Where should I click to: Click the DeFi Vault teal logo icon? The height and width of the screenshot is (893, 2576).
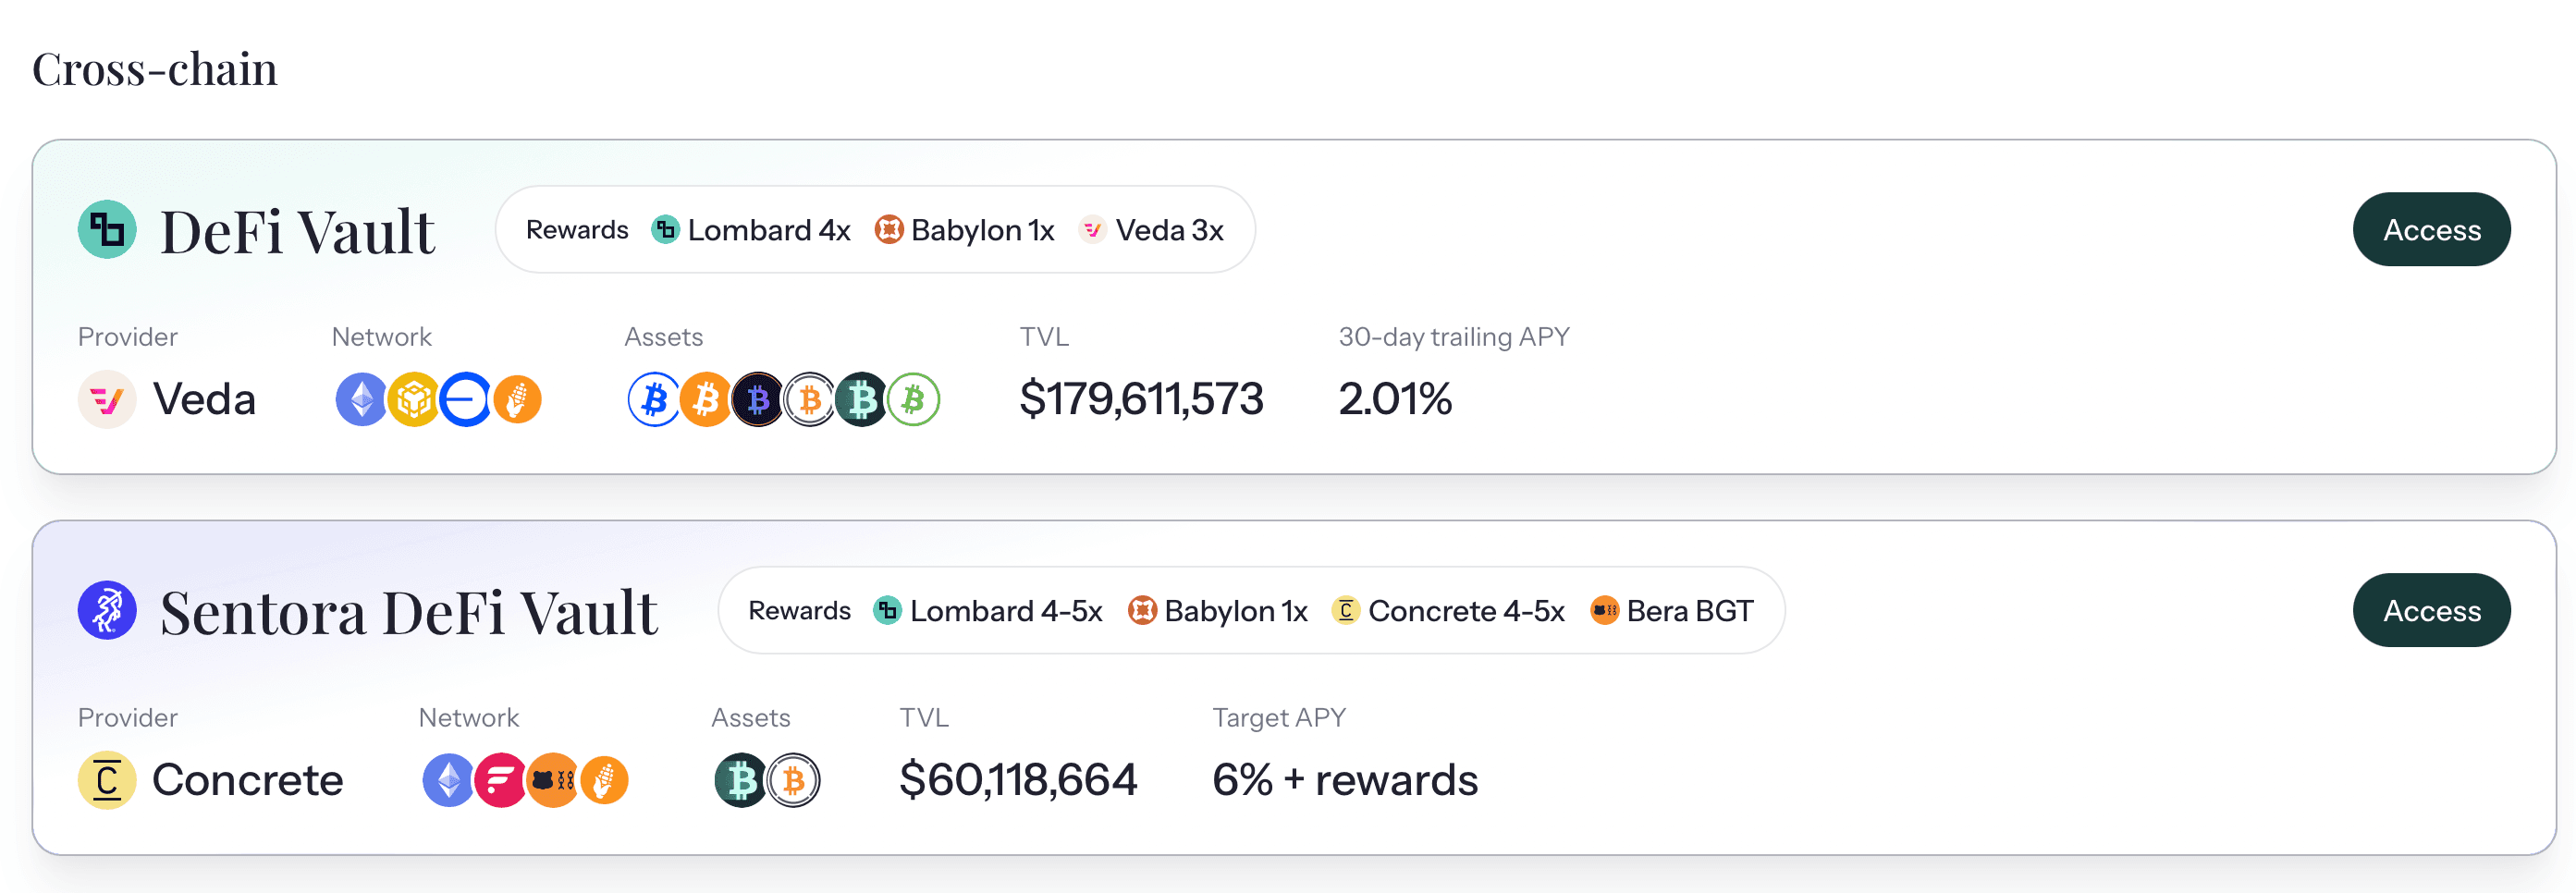pyautogui.click(x=107, y=230)
